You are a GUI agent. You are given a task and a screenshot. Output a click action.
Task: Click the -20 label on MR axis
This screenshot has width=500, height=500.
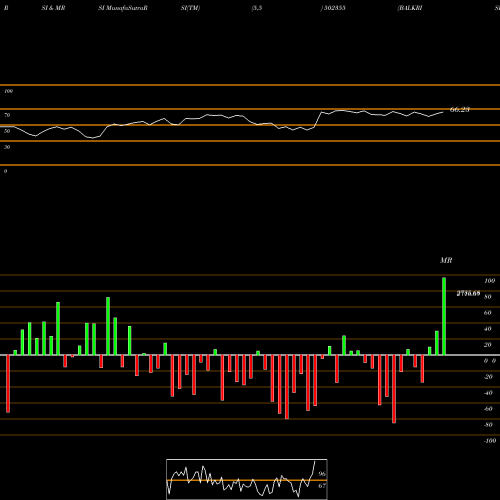click(488, 377)
